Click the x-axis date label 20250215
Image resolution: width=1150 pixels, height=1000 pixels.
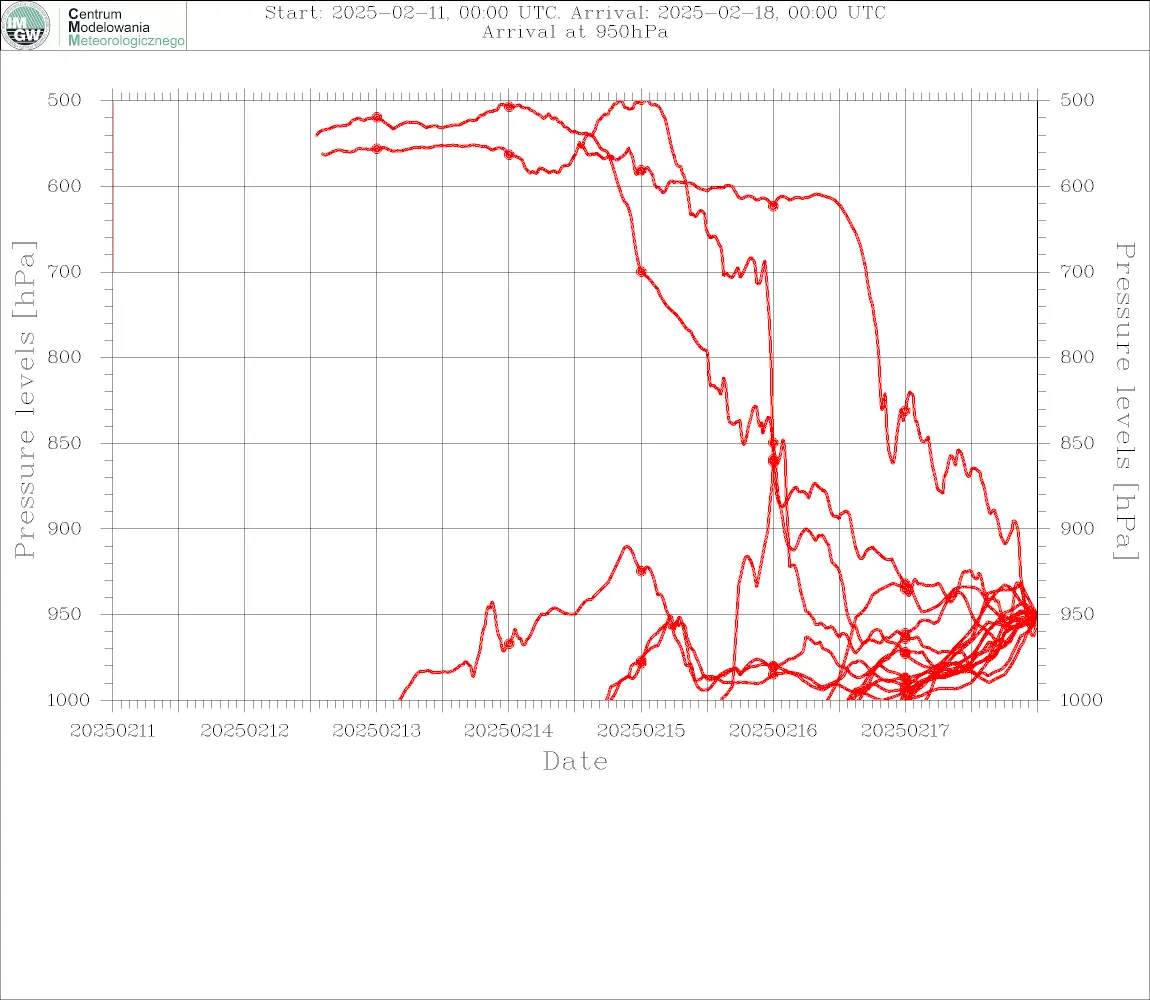tap(641, 731)
